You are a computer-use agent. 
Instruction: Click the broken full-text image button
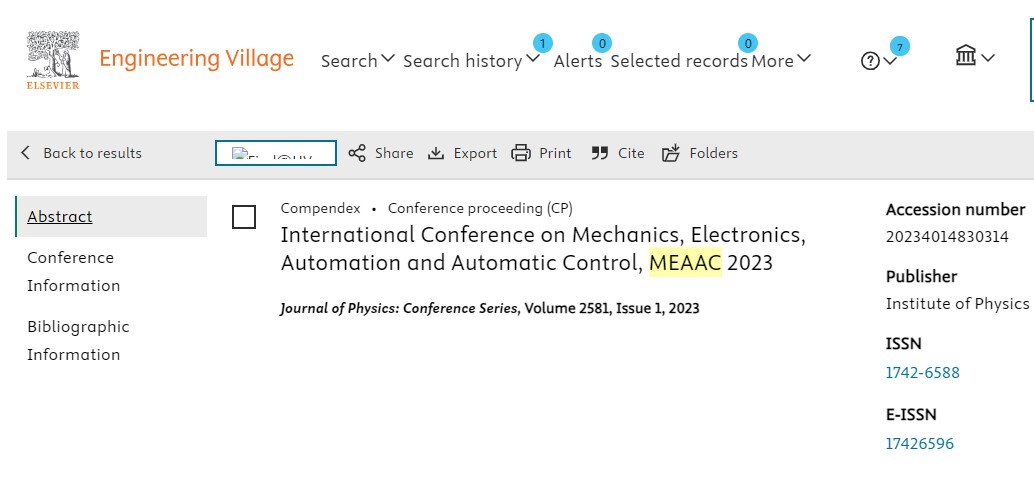(276, 153)
